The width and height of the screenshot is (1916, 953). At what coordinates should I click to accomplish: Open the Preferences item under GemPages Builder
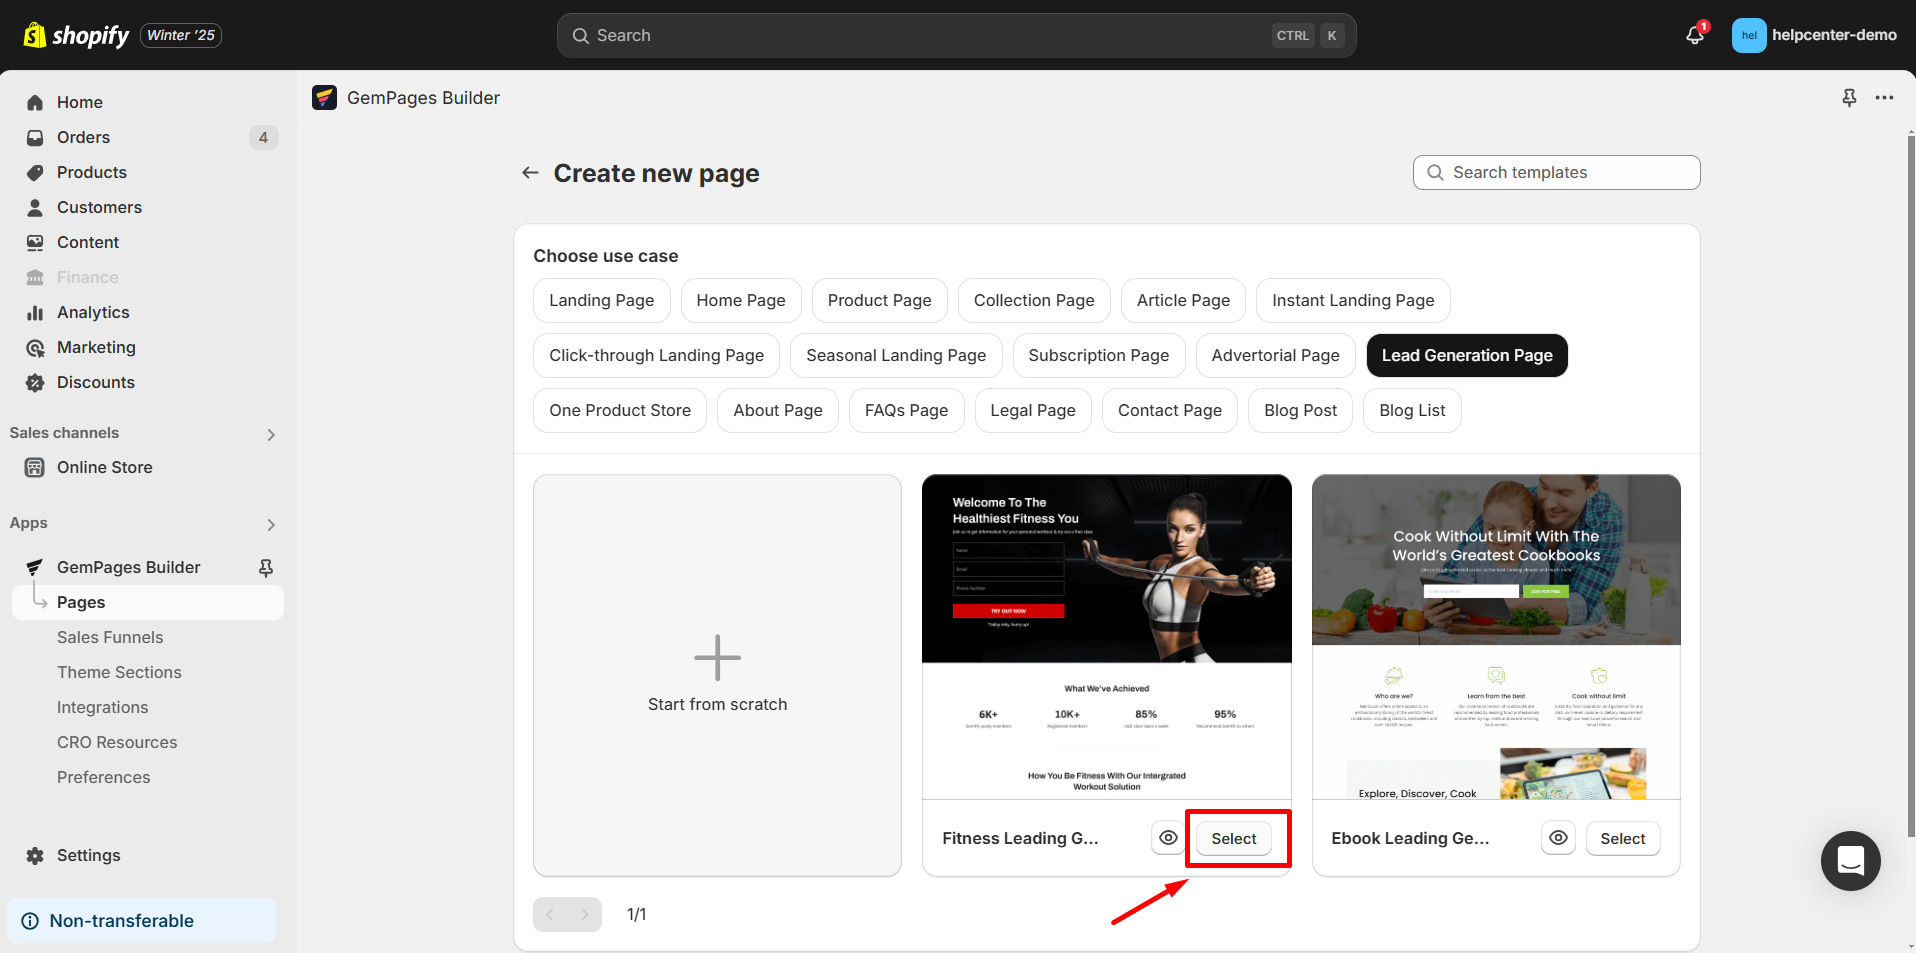(x=103, y=777)
